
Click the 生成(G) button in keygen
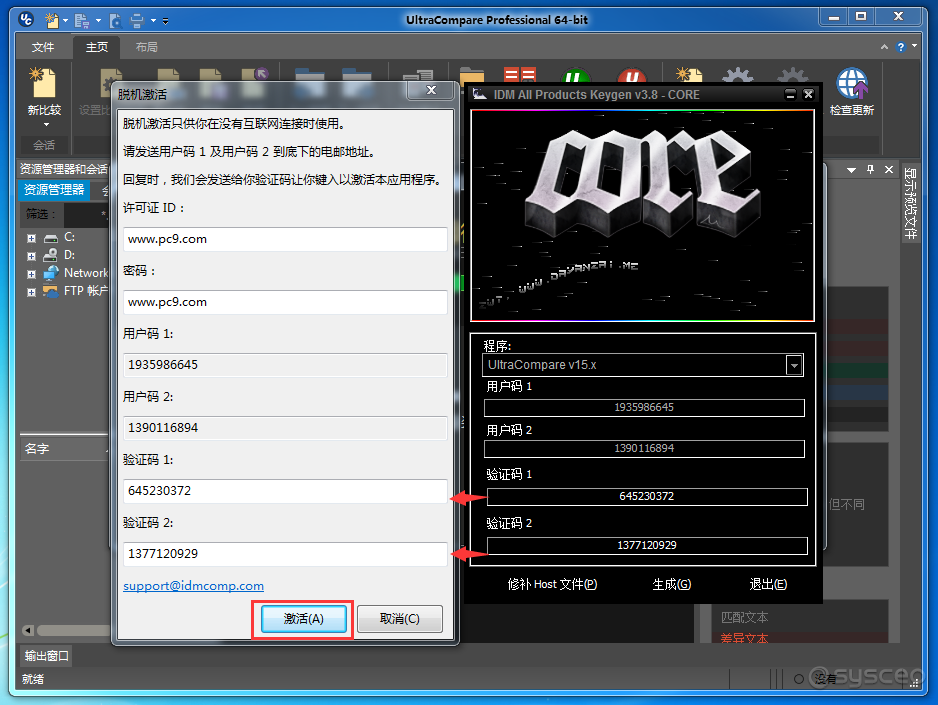(x=671, y=584)
